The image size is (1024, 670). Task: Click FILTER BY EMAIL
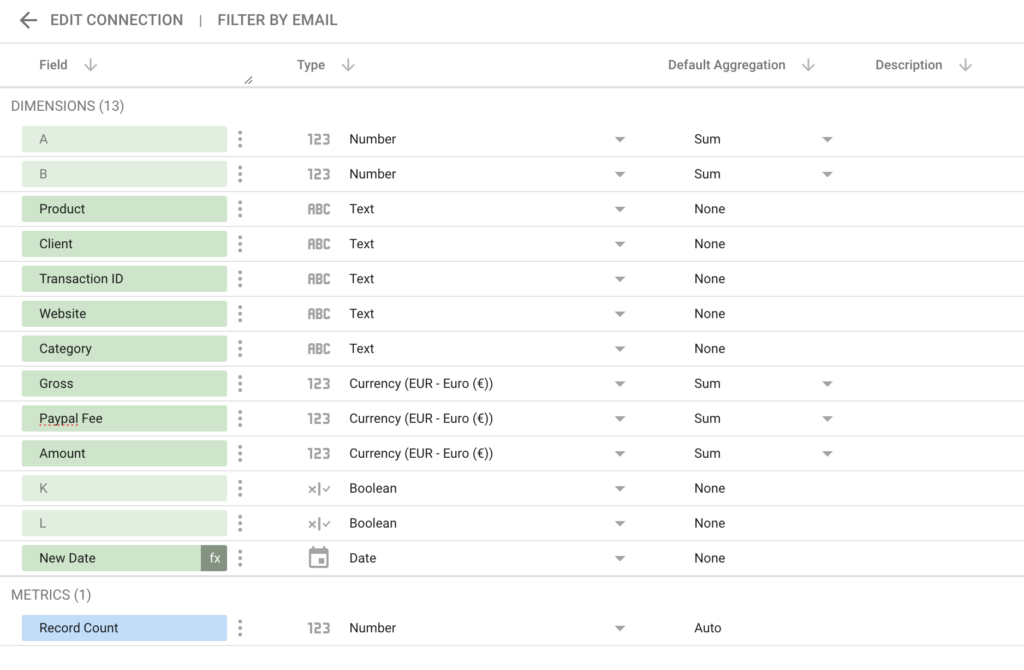278,19
